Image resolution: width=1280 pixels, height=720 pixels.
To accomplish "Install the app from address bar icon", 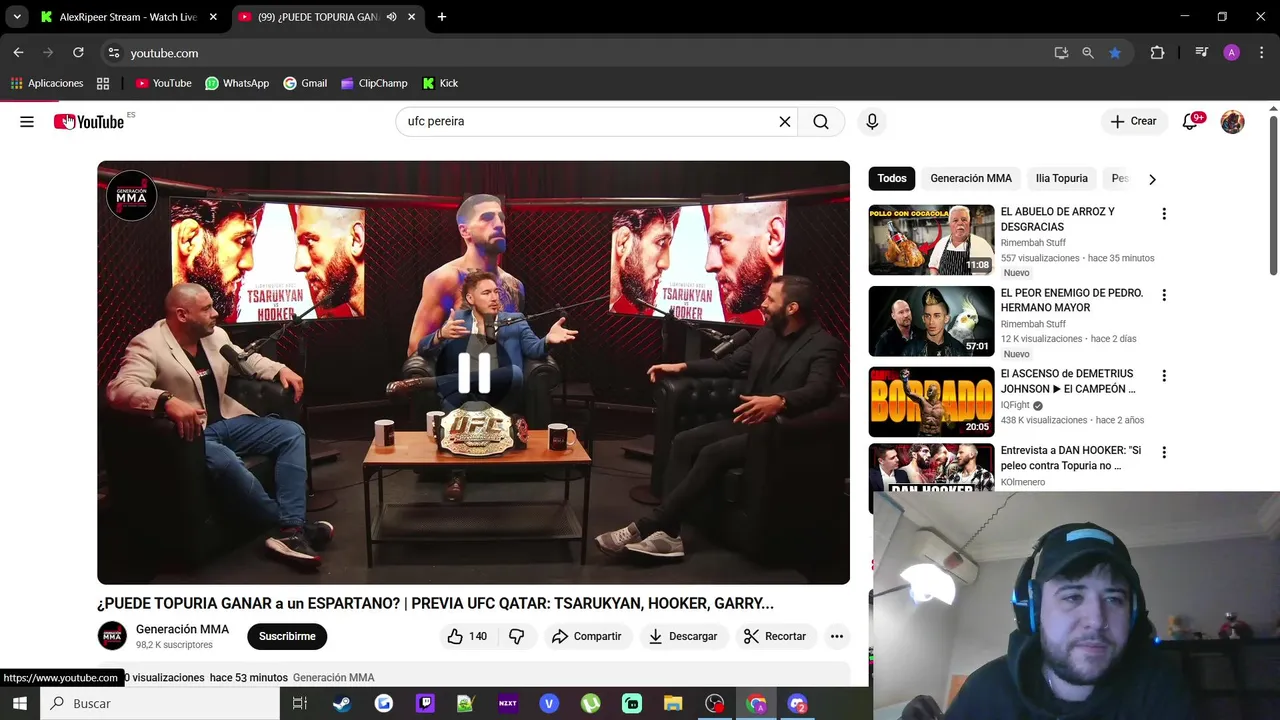I will click(x=1061, y=53).
